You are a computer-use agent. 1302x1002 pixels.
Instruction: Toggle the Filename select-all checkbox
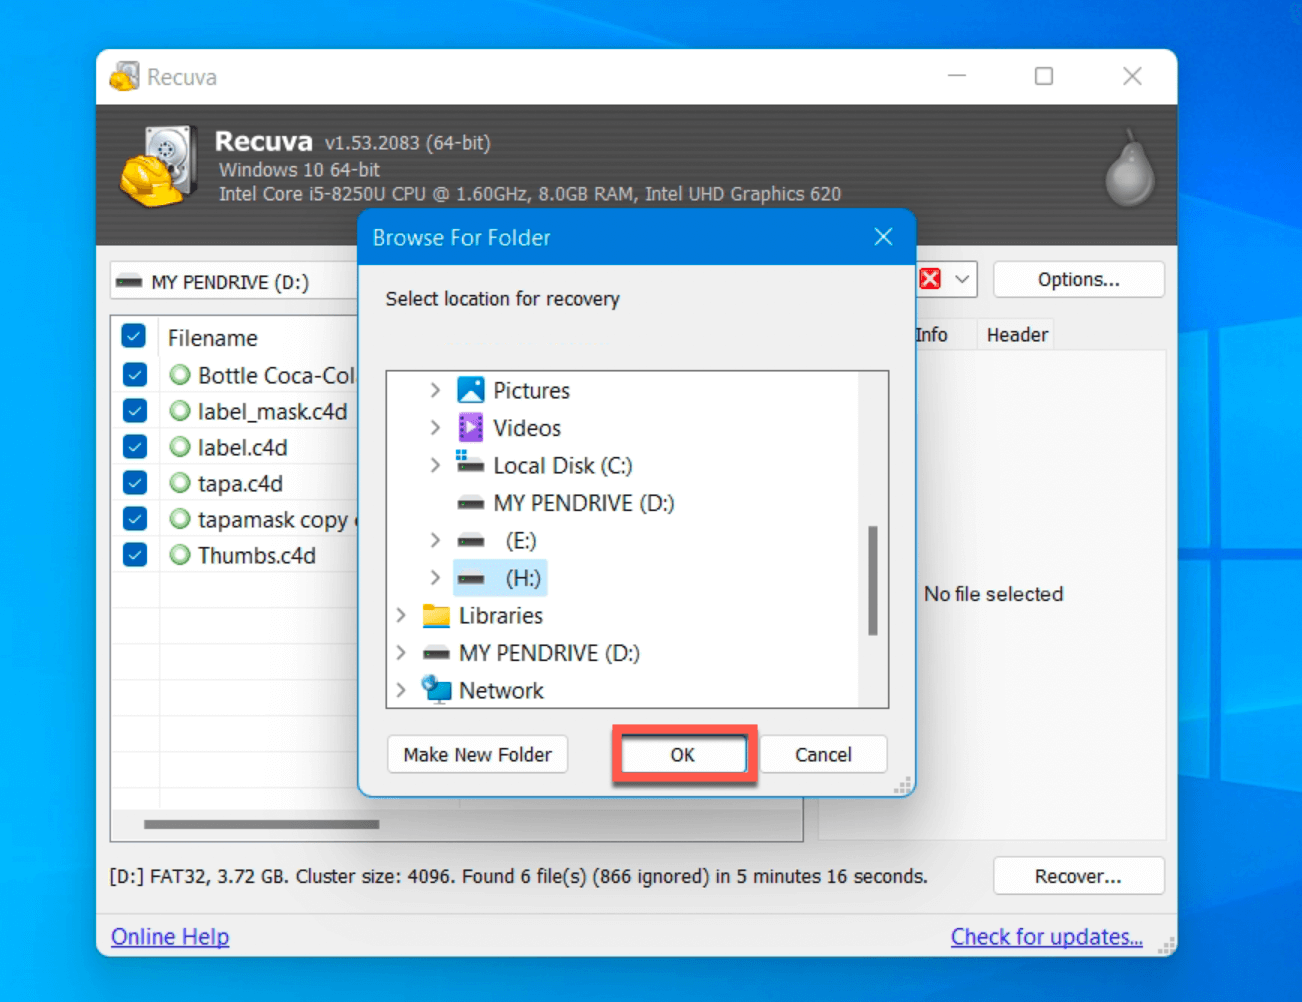134,336
